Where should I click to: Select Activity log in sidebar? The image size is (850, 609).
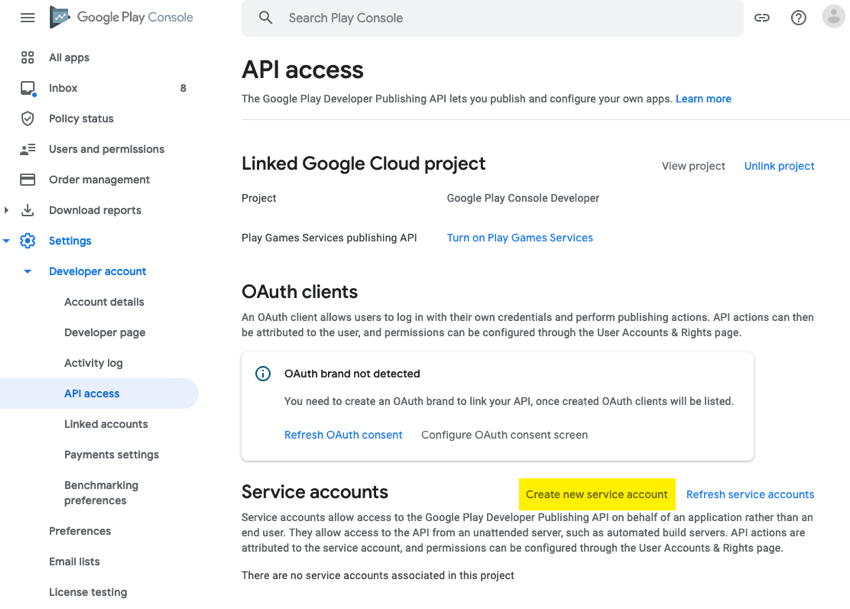click(93, 363)
